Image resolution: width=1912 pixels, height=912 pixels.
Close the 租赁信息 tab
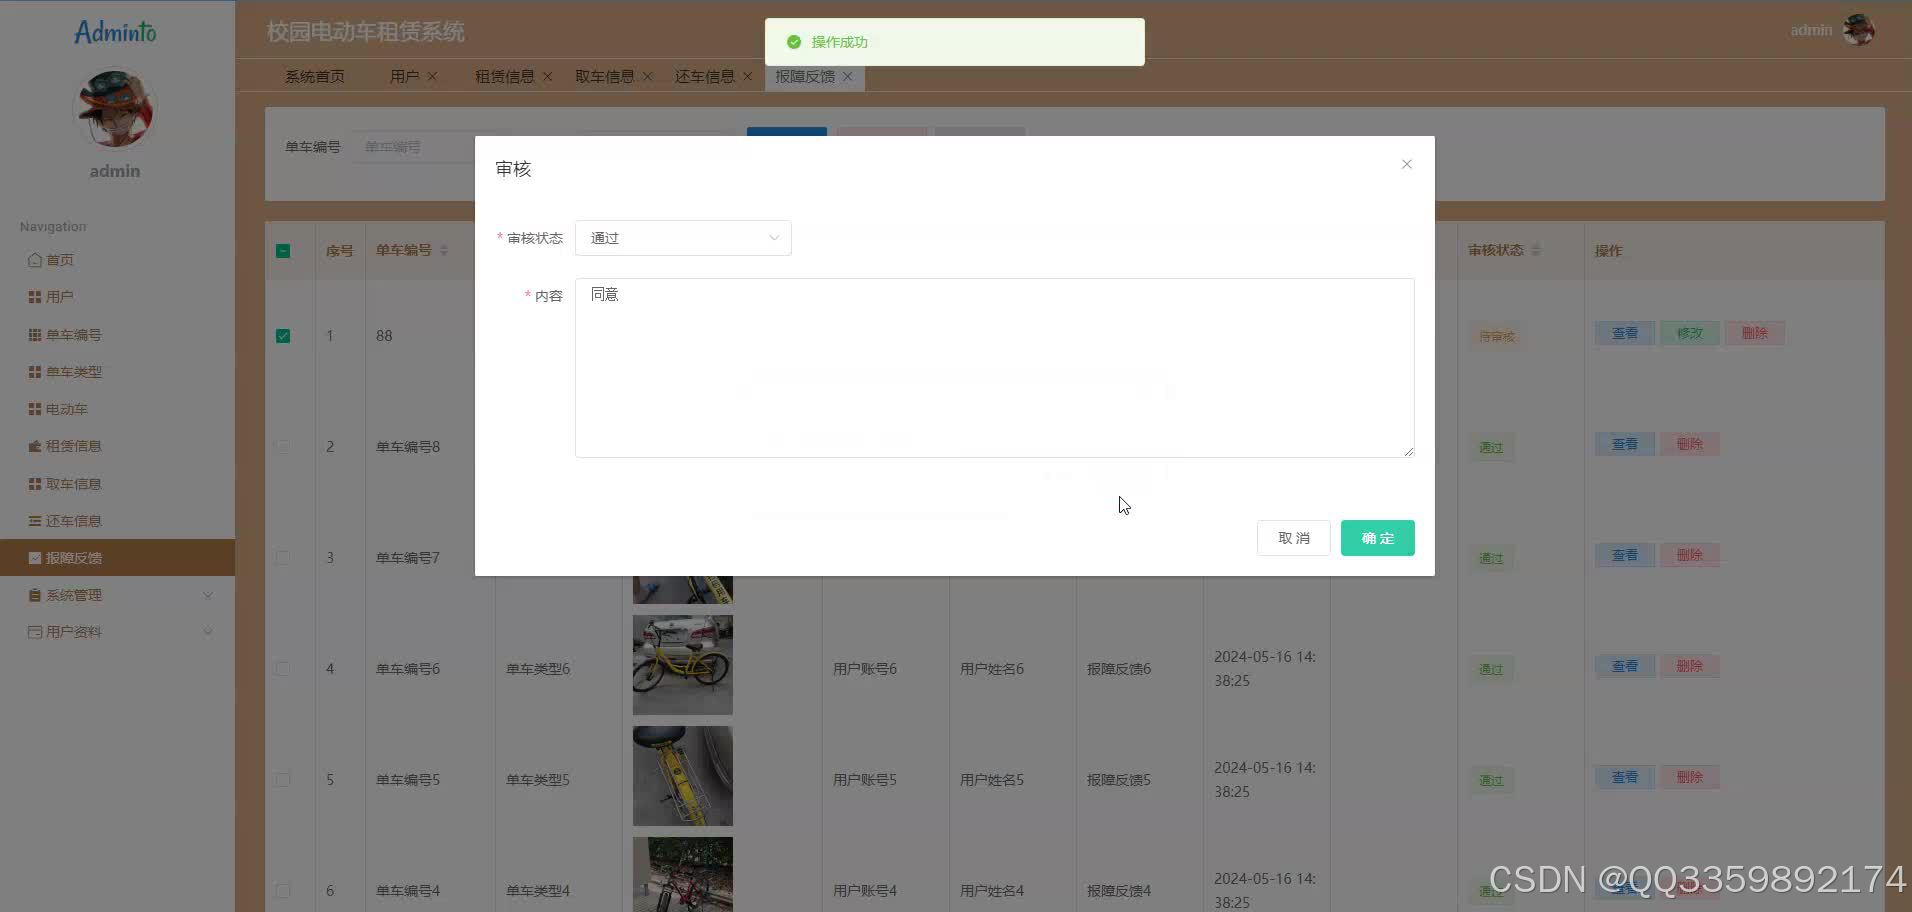547,77
